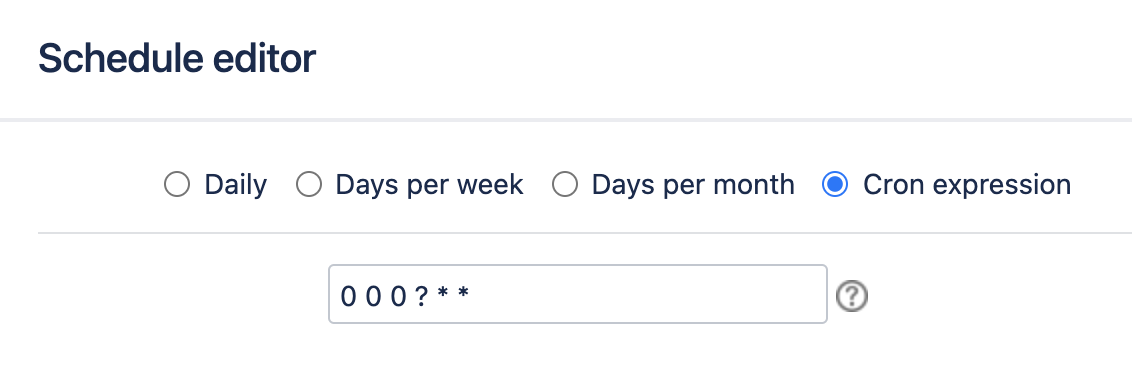Open the cron expression help icon
The width and height of the screenshot is (1132, 384).
coord(852,295)
